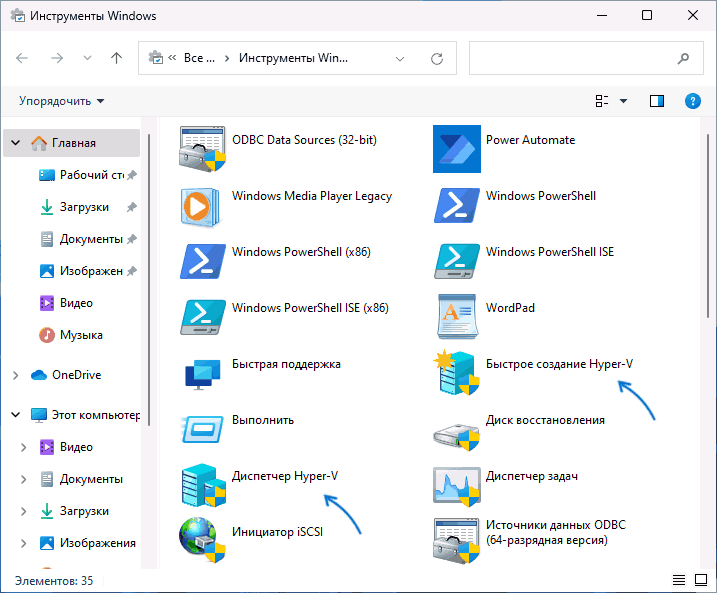Select the Быстрая поддержка icon
This screenshot has height=593, width=717.
203,375
